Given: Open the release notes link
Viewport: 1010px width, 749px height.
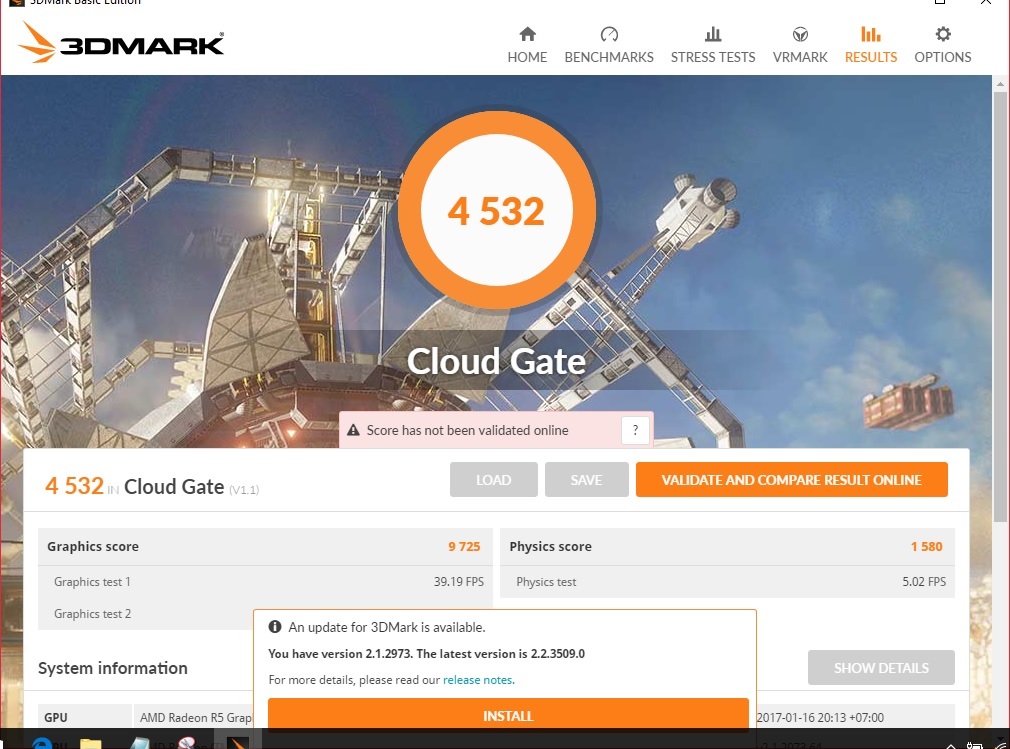Looking at the screenshot, I should (479, 680).
